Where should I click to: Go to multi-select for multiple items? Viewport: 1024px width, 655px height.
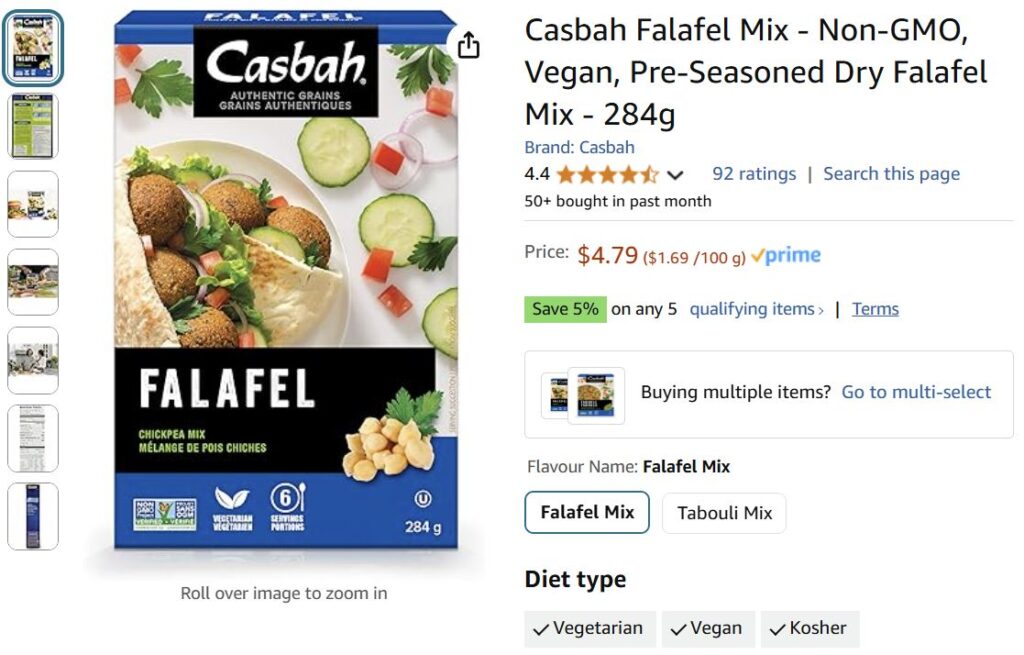(x=916, y=392)
